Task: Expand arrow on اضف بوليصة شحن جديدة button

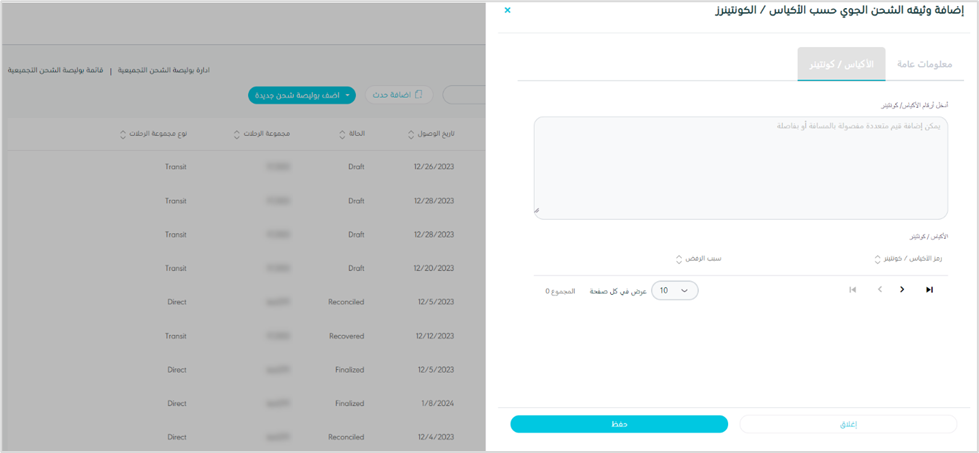Action: point(347,95)
